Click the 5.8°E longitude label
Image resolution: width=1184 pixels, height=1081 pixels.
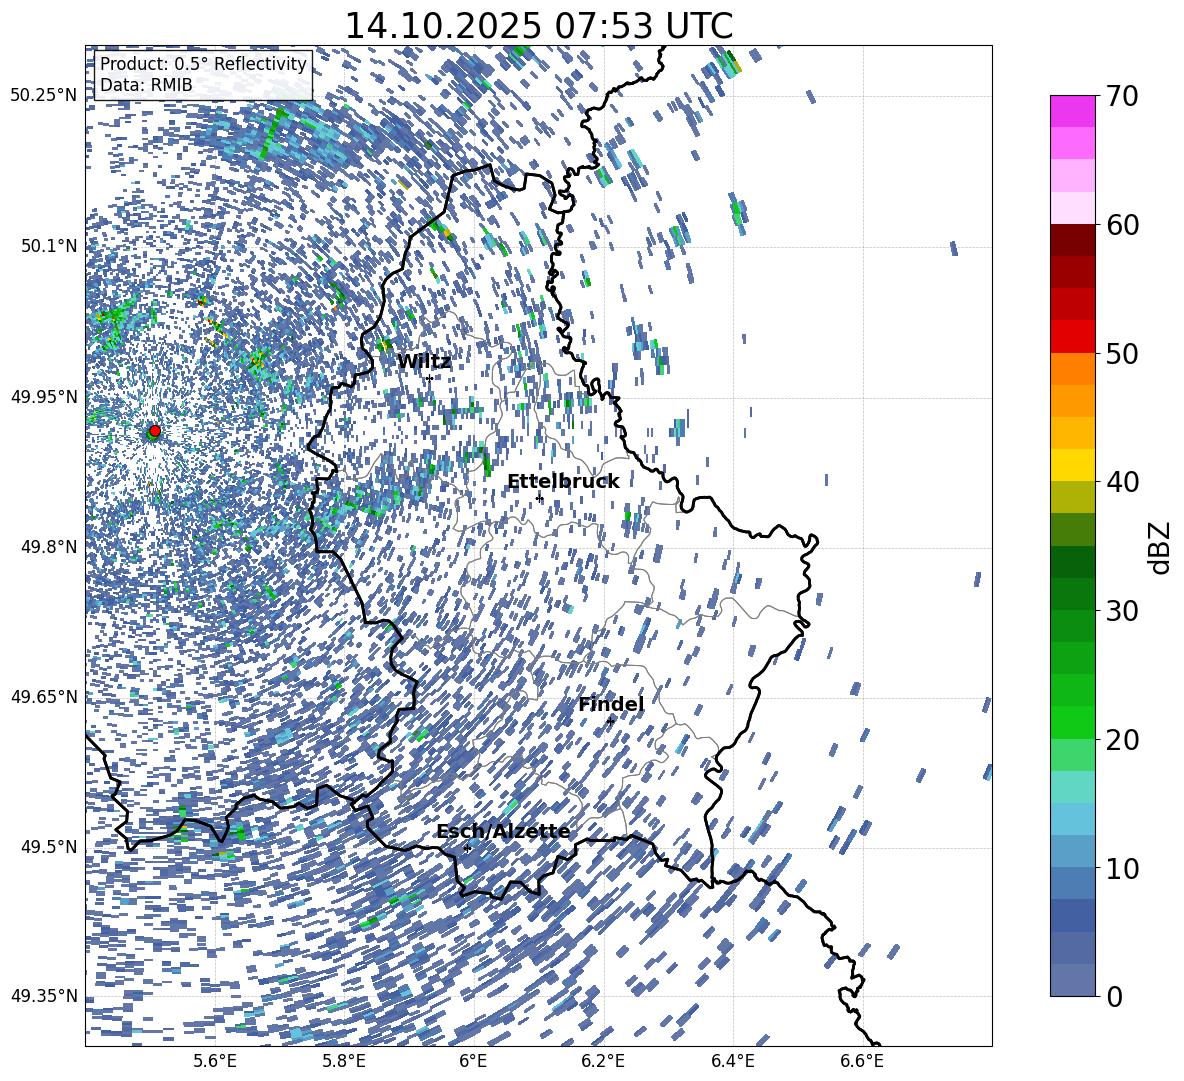[x=344, y=1061]
